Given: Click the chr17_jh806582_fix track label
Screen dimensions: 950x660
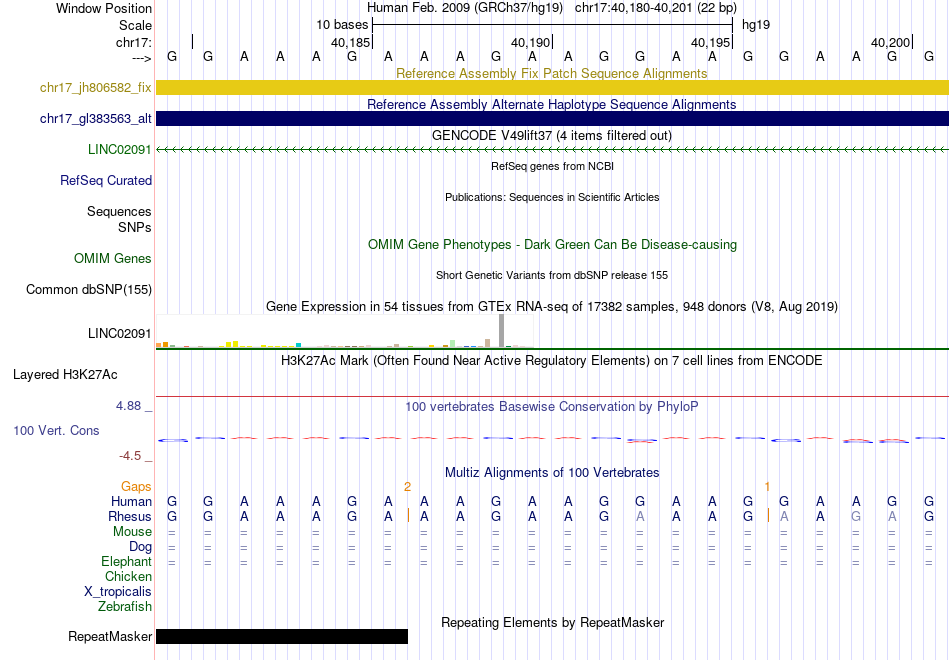Looking at the screenshot, I should (95, 87).
